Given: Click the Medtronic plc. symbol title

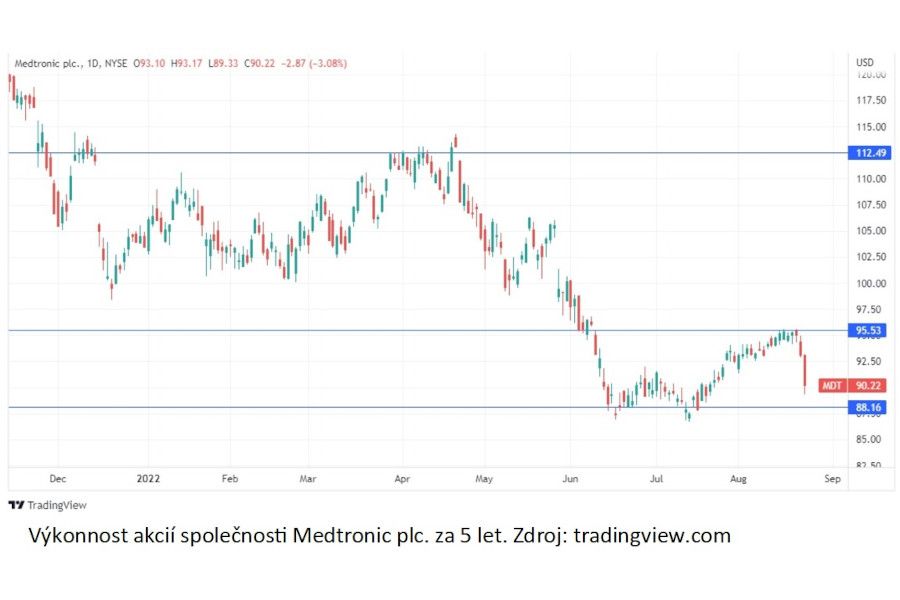Looking at the screenshot, I should click(47, 63).
